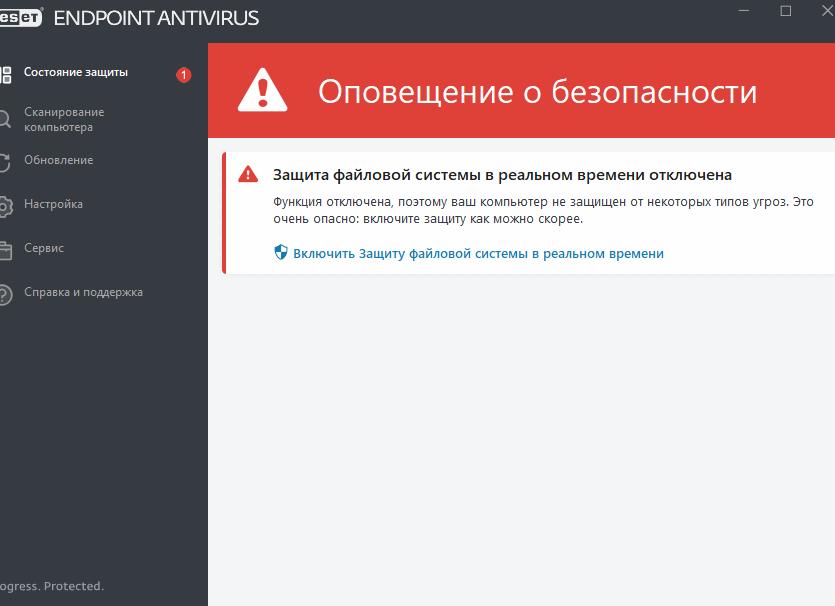
Task: Click the alert title about real-time protection disabled
Action: pyautogui.click(x=502, y=175)
